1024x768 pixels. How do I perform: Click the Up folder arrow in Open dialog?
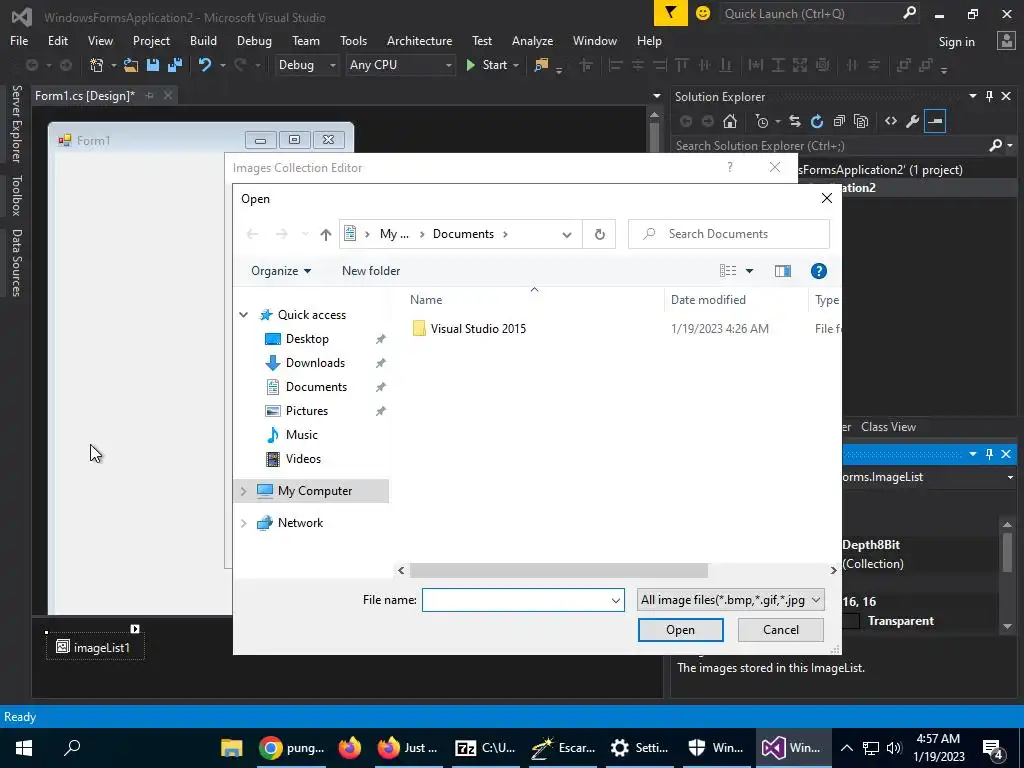tap(326, 234)
